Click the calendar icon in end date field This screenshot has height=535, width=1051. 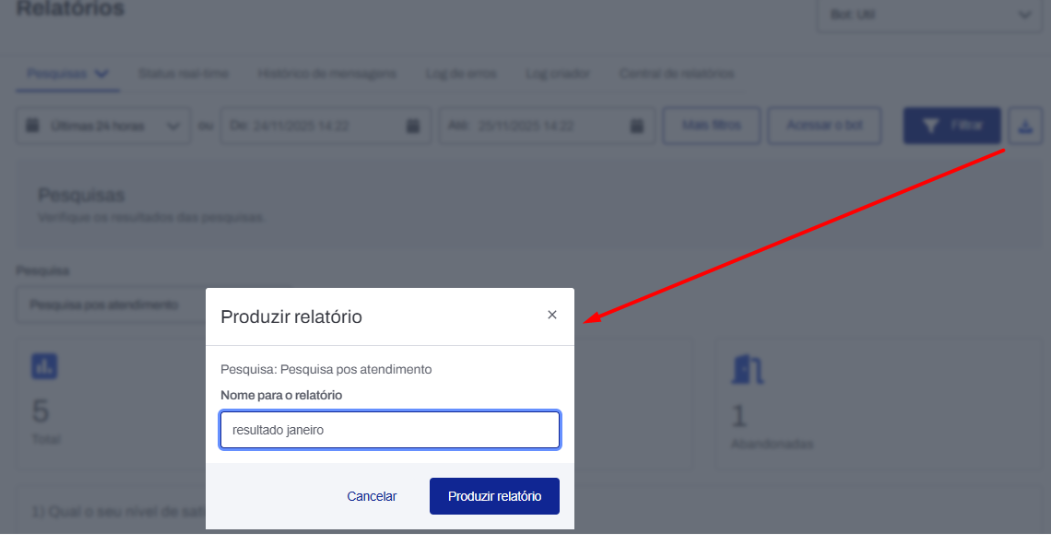click(x=636, y=126)
